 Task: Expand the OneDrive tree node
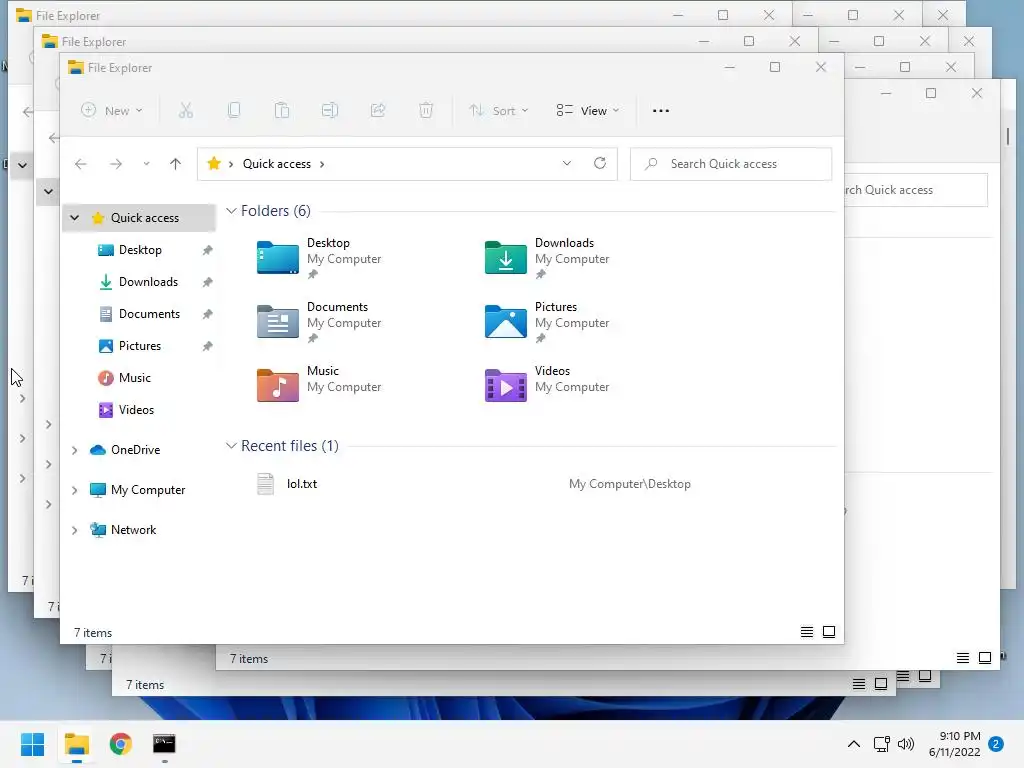click(x=74, y=450)
